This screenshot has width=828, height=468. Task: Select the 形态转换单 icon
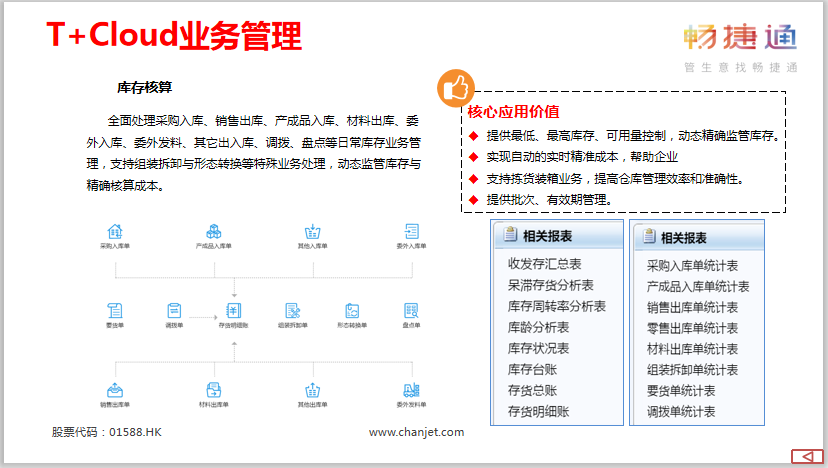352,311
